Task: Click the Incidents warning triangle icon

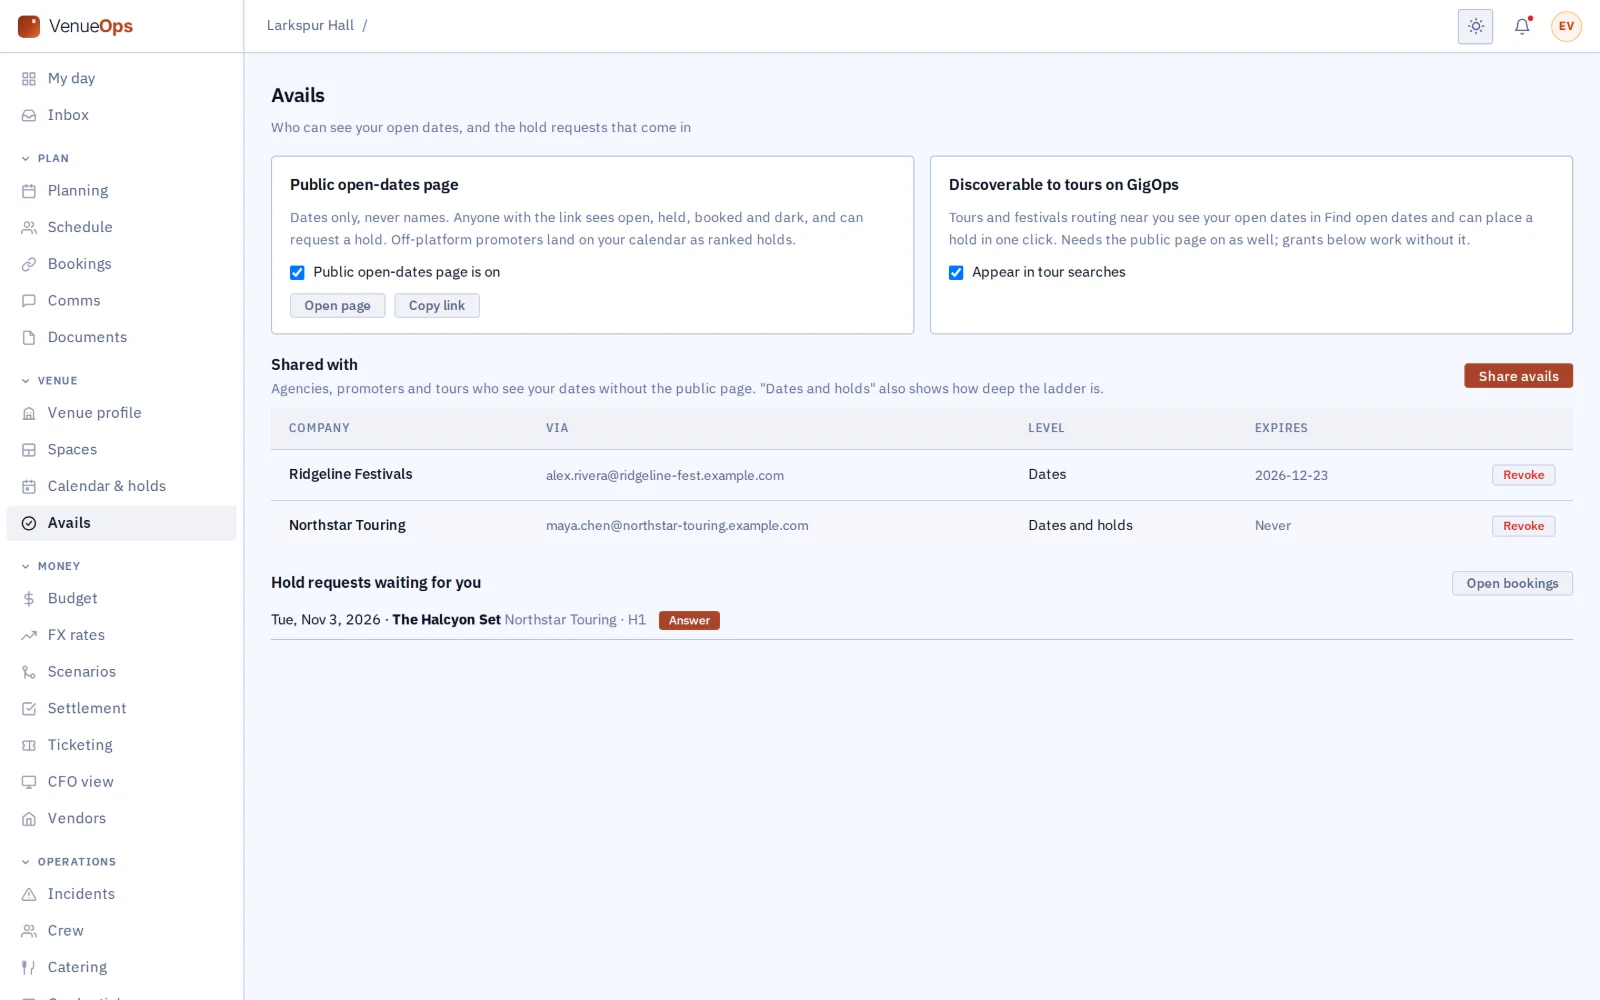Action: pyautogui.click(x=29, y=894)
